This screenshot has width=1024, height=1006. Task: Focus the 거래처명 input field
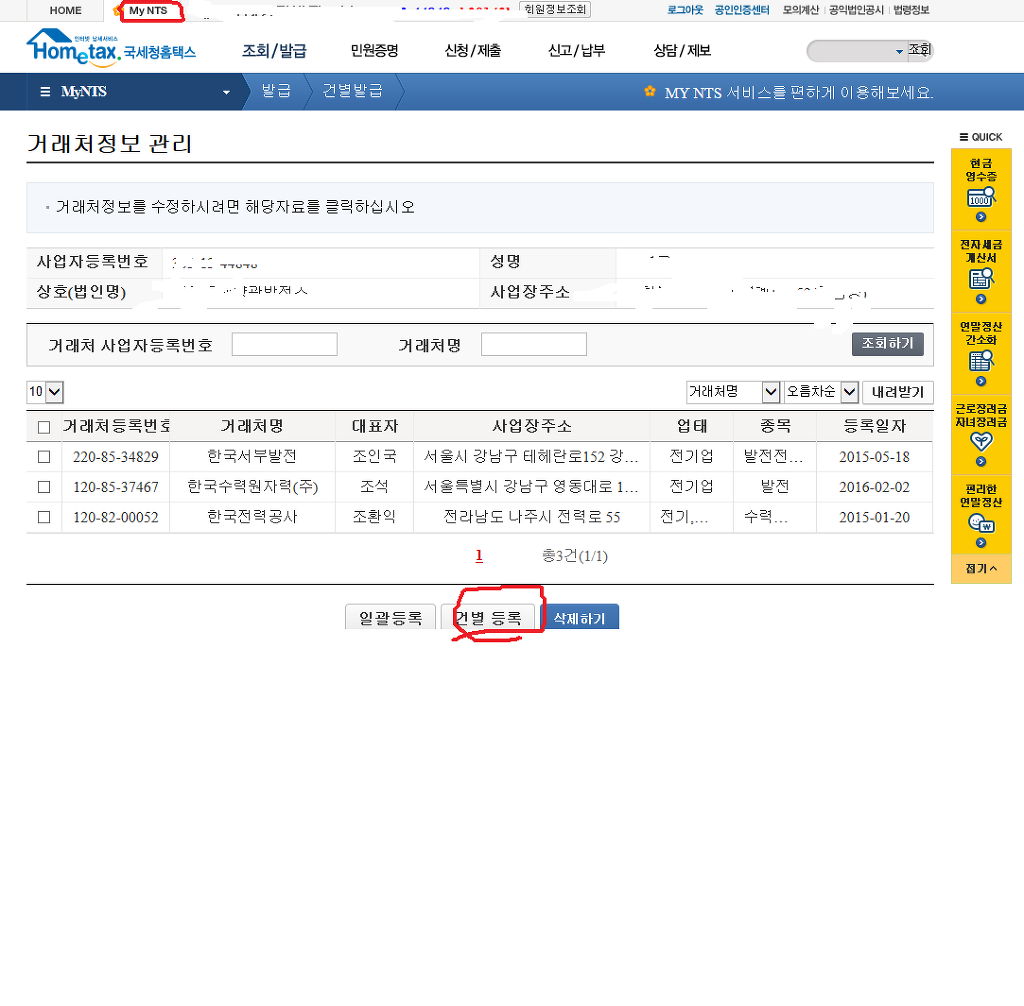tap(534, 344)
